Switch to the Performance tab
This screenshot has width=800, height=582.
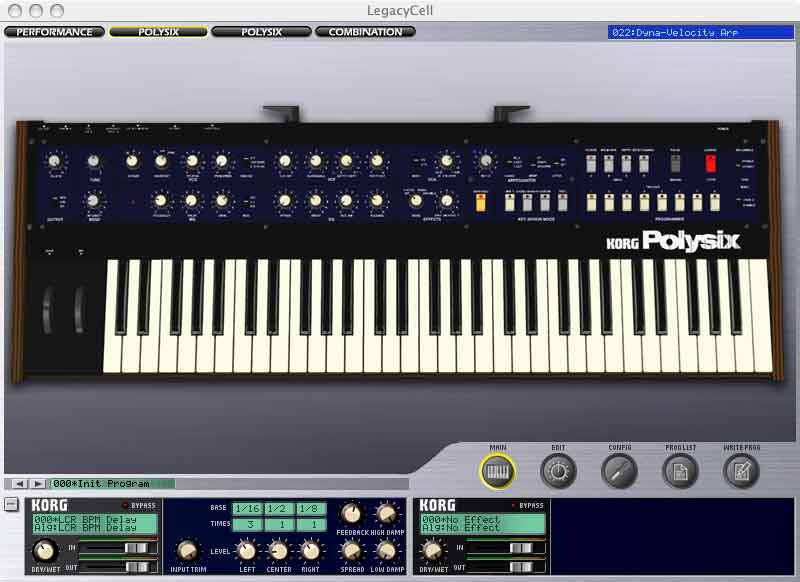54,32
